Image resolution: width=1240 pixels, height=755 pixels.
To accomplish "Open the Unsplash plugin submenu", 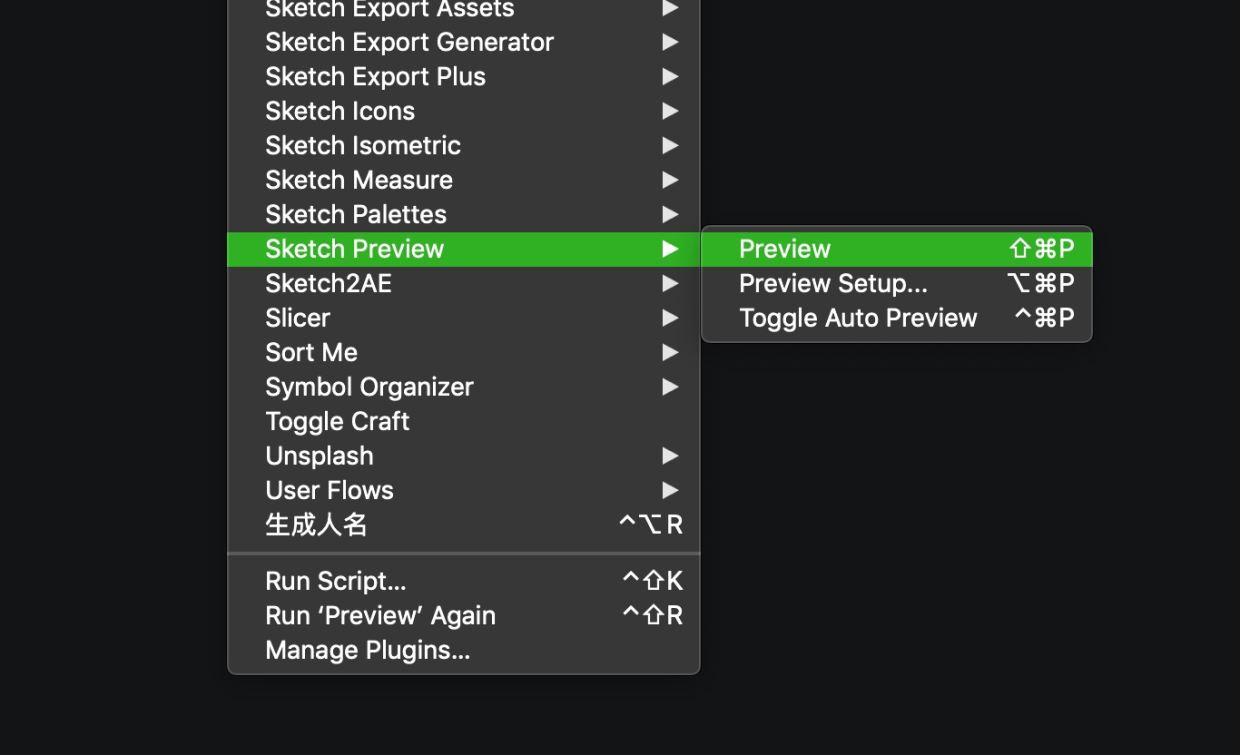I will coord(463,456).
